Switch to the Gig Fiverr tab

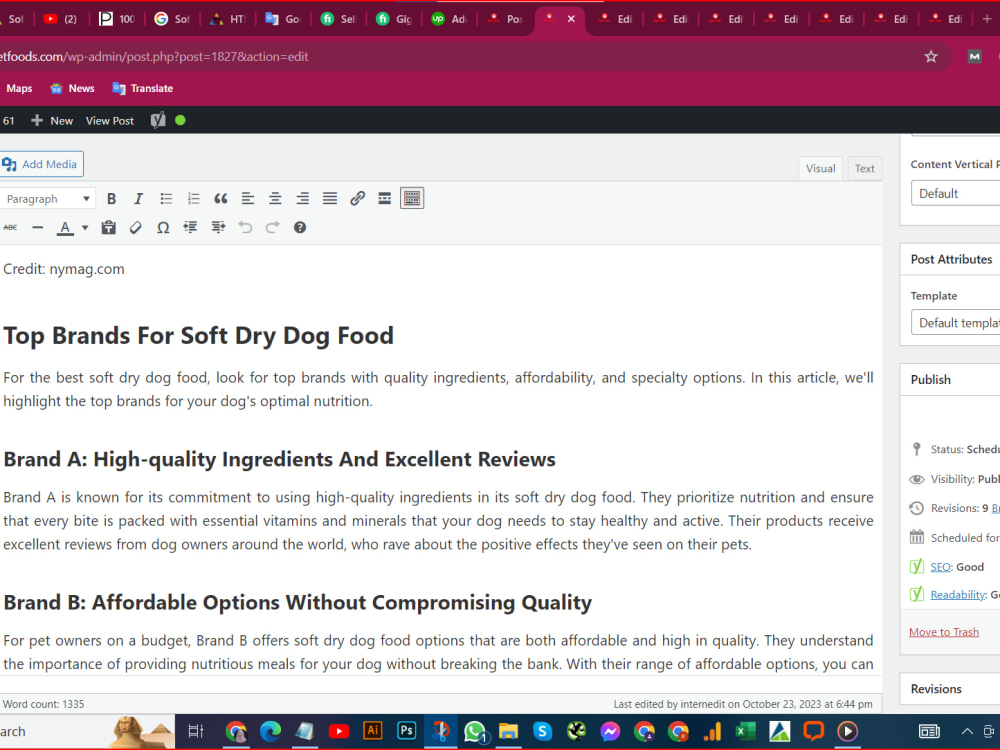coord(395,18)
